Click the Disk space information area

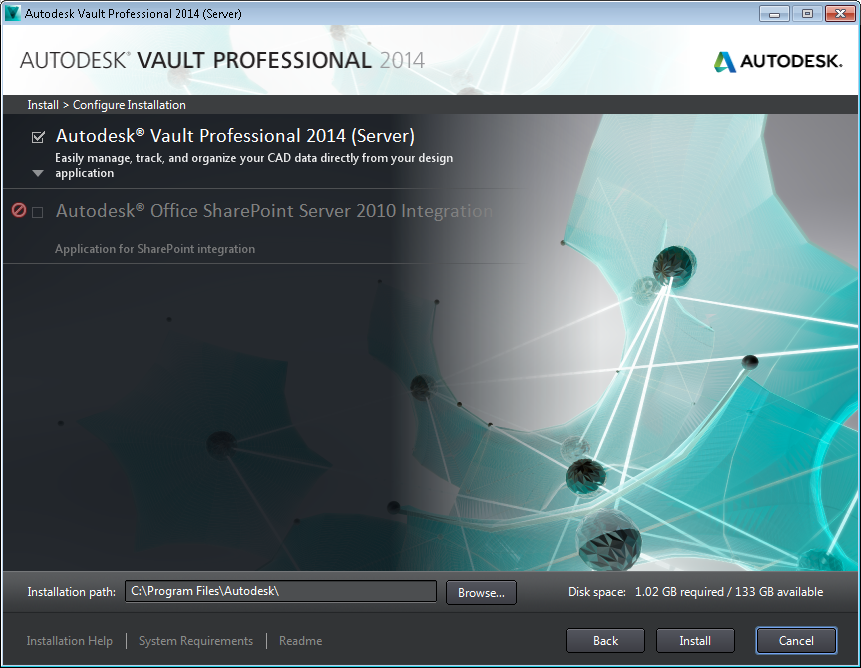coord(694,591)
